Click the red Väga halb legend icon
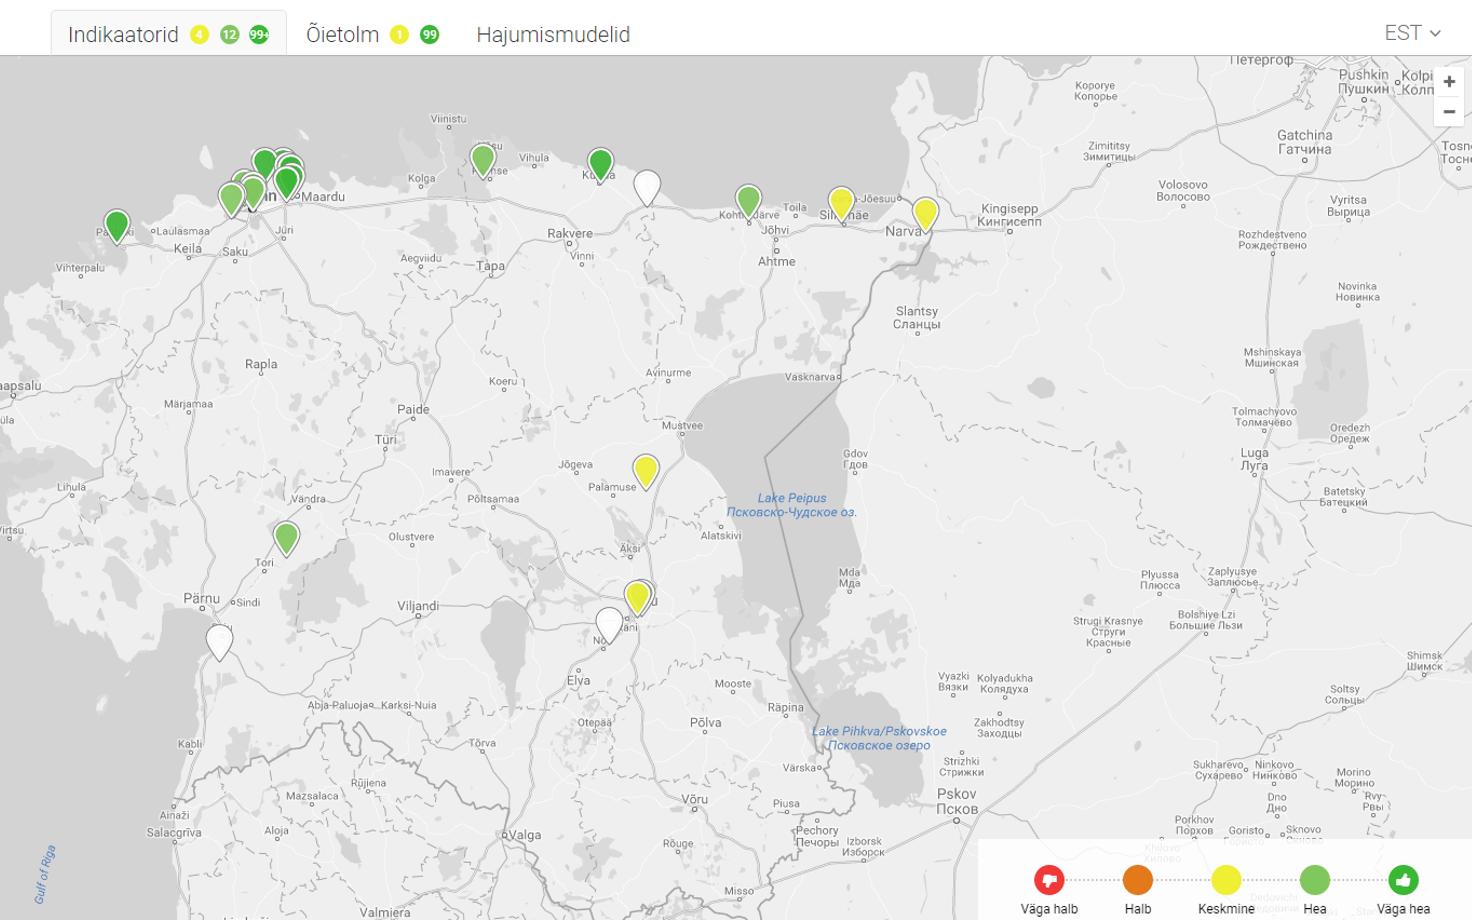 tap(1049, 880)
